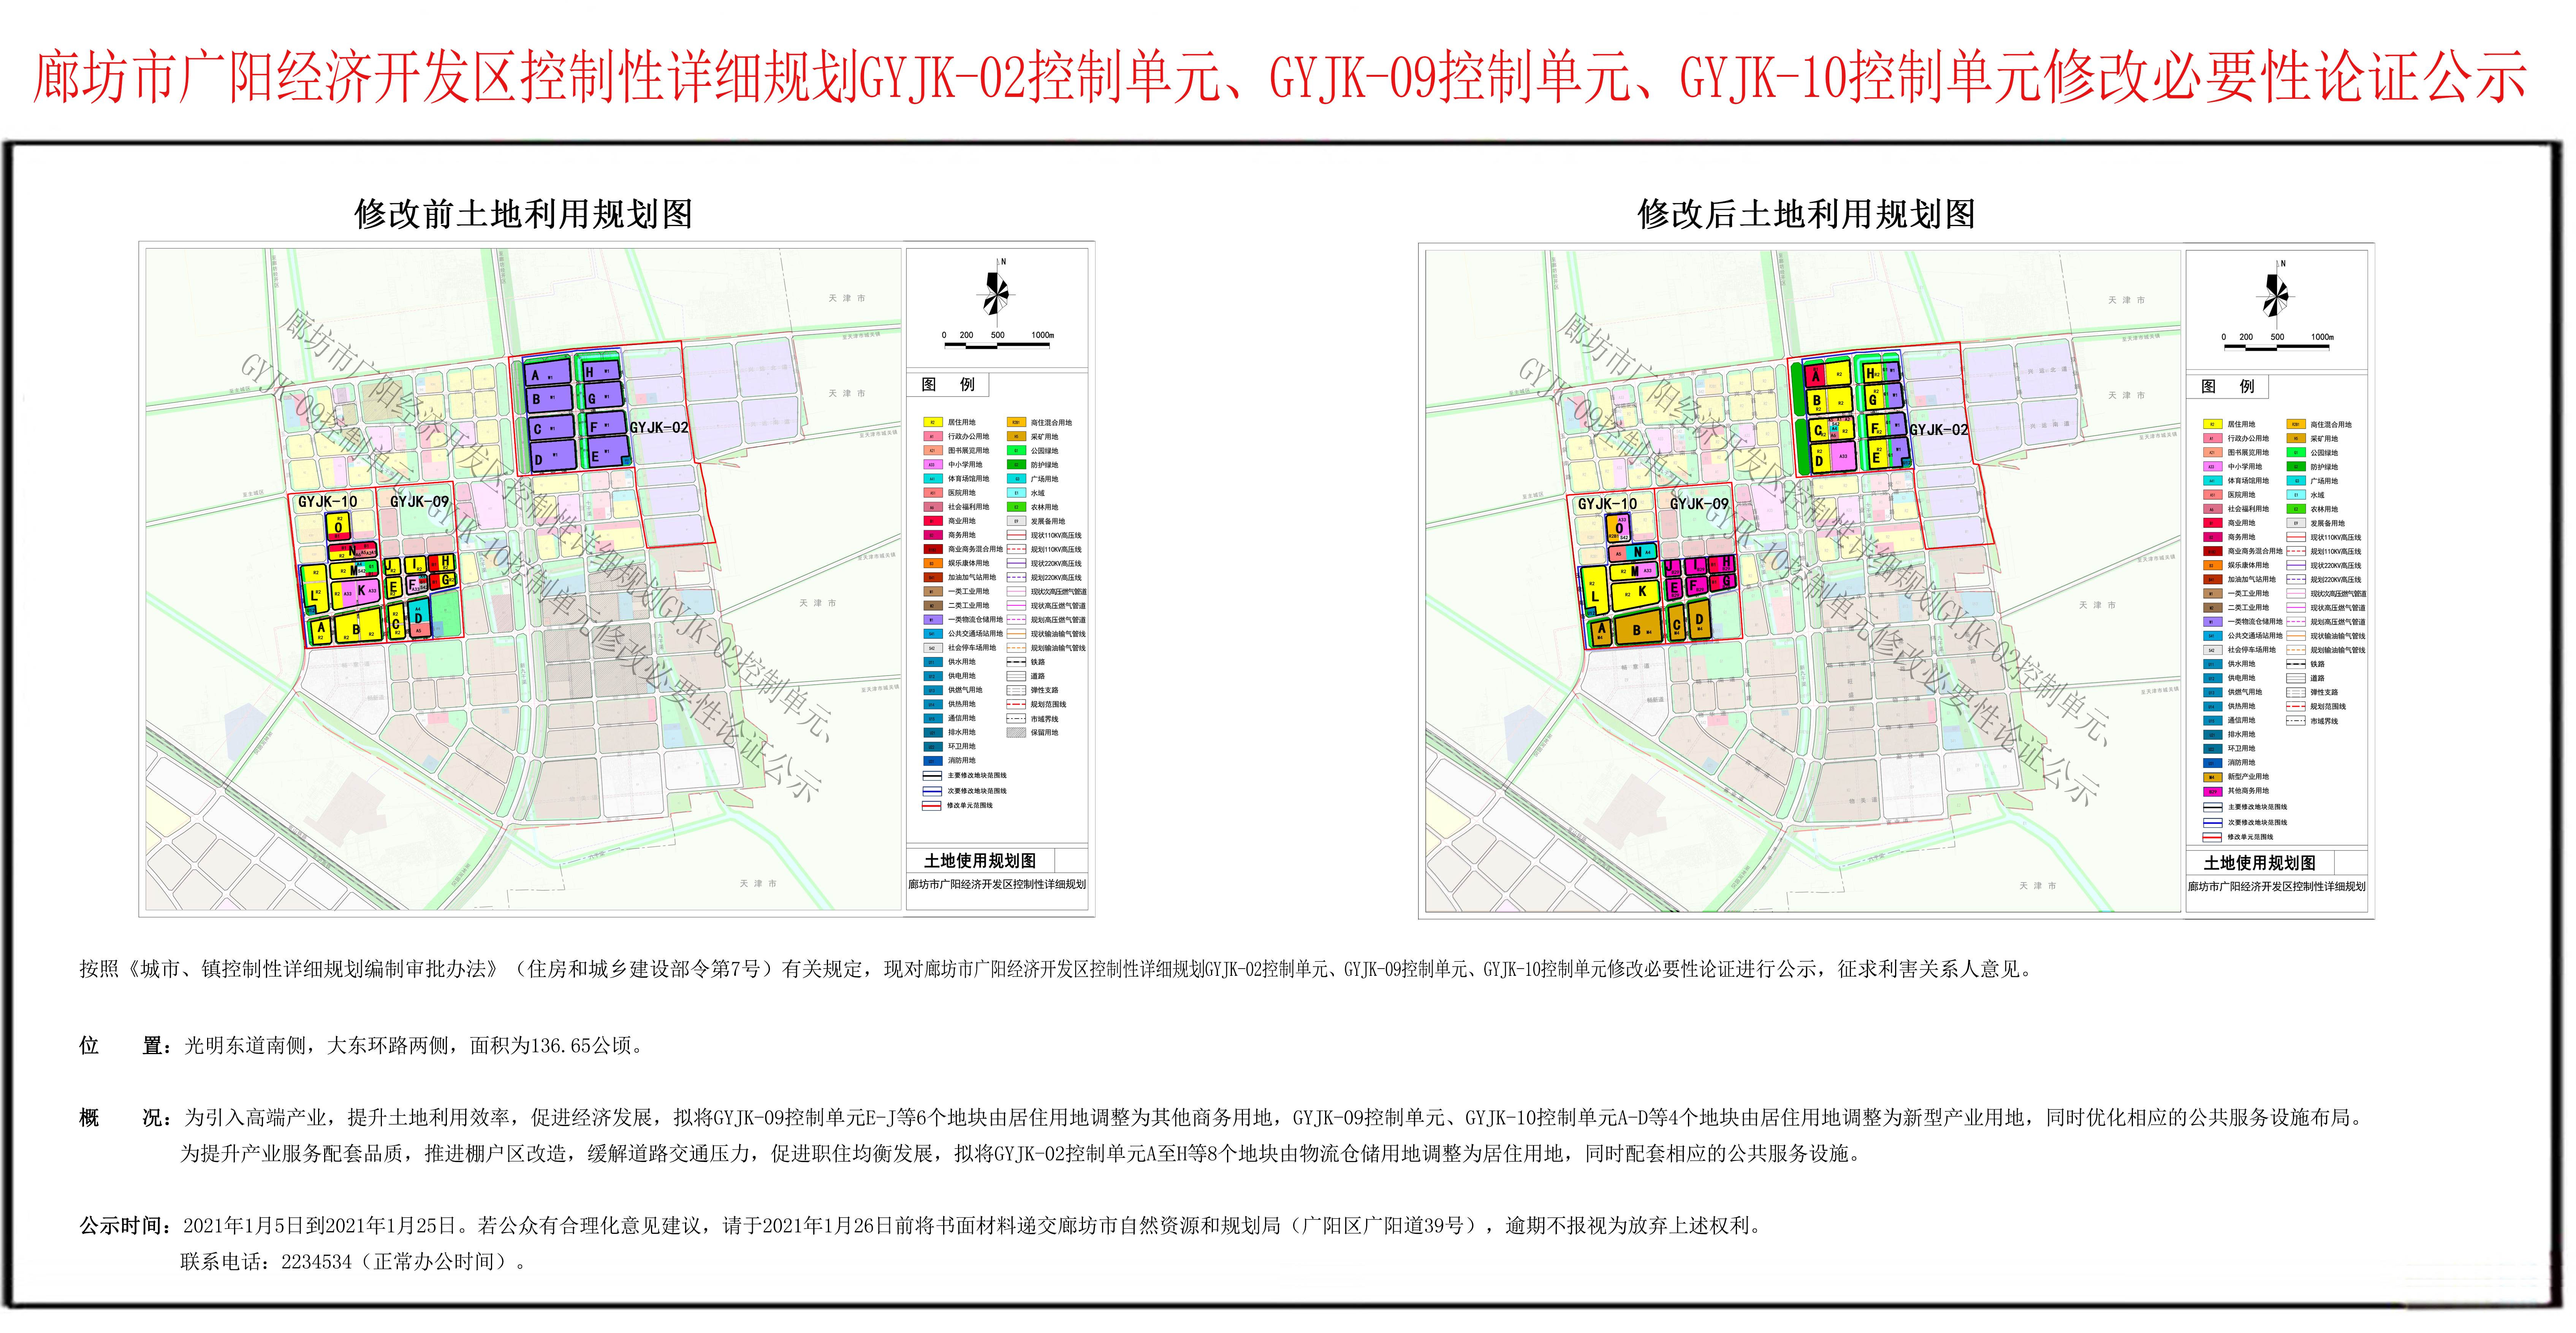
Task: Click the 0-1000m scale bar in the before map
Action: (997, 340)
